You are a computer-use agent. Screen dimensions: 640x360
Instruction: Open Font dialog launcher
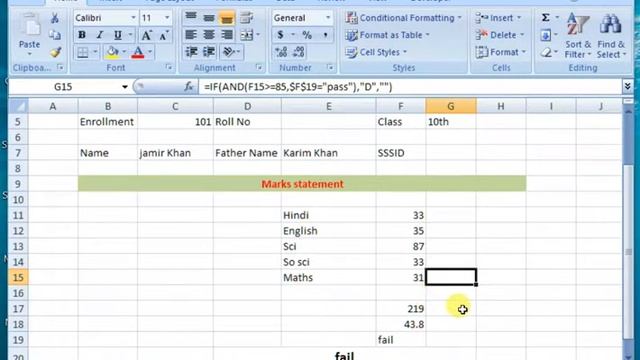tap(169, 67)
